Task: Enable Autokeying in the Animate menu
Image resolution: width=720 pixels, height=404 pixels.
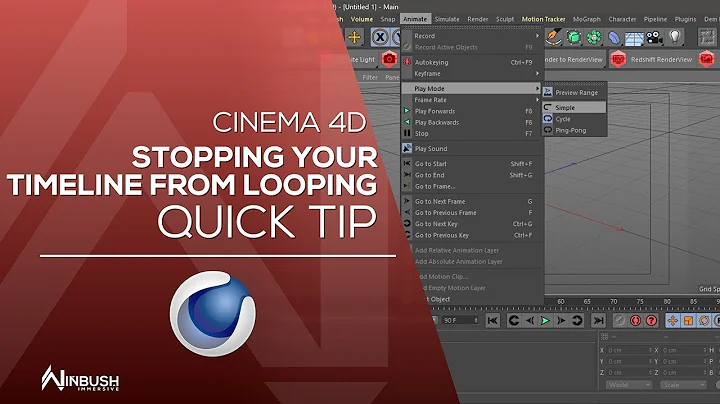Action: [473, 62]
